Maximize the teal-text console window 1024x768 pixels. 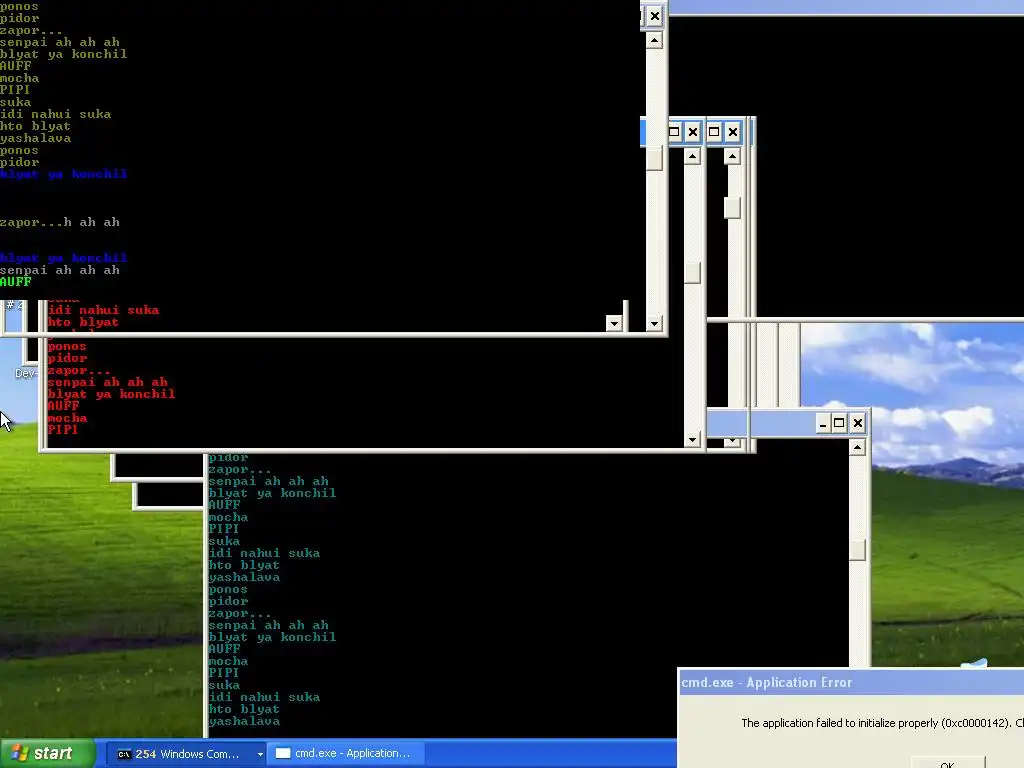[x=839, y=423]
